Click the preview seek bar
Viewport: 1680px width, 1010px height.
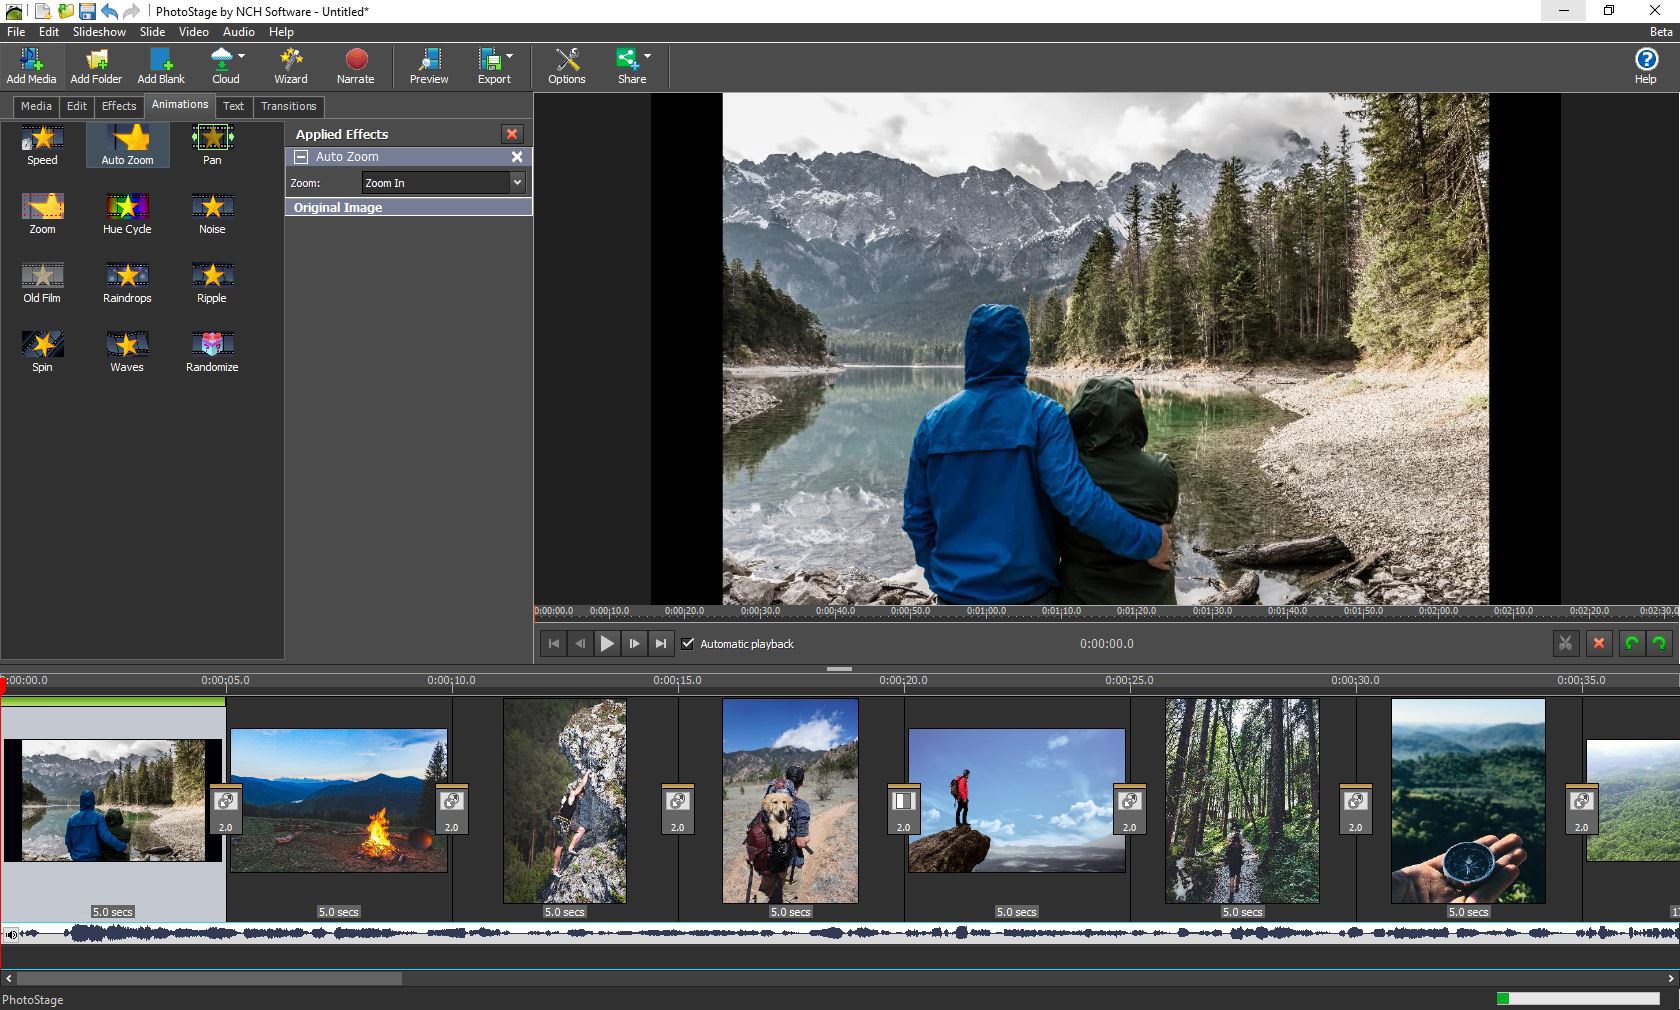[1100, 611]
